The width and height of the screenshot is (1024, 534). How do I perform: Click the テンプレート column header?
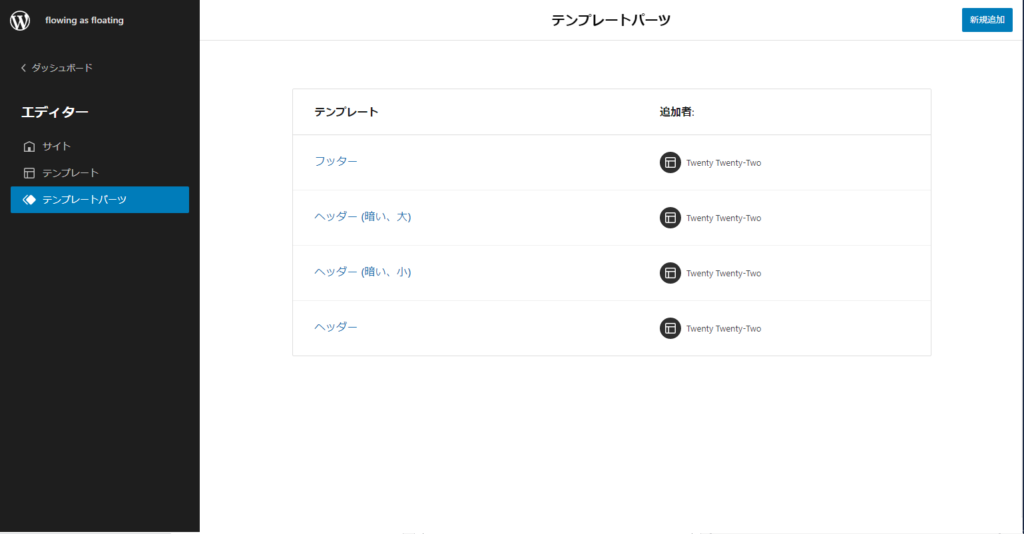(x=346, y=112)
